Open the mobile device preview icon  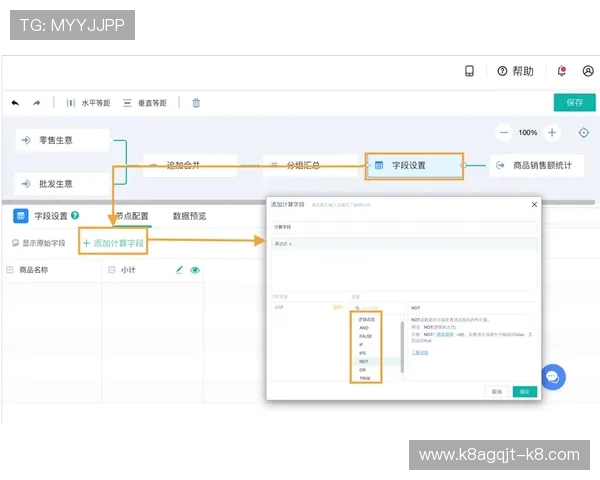(469, 71)
